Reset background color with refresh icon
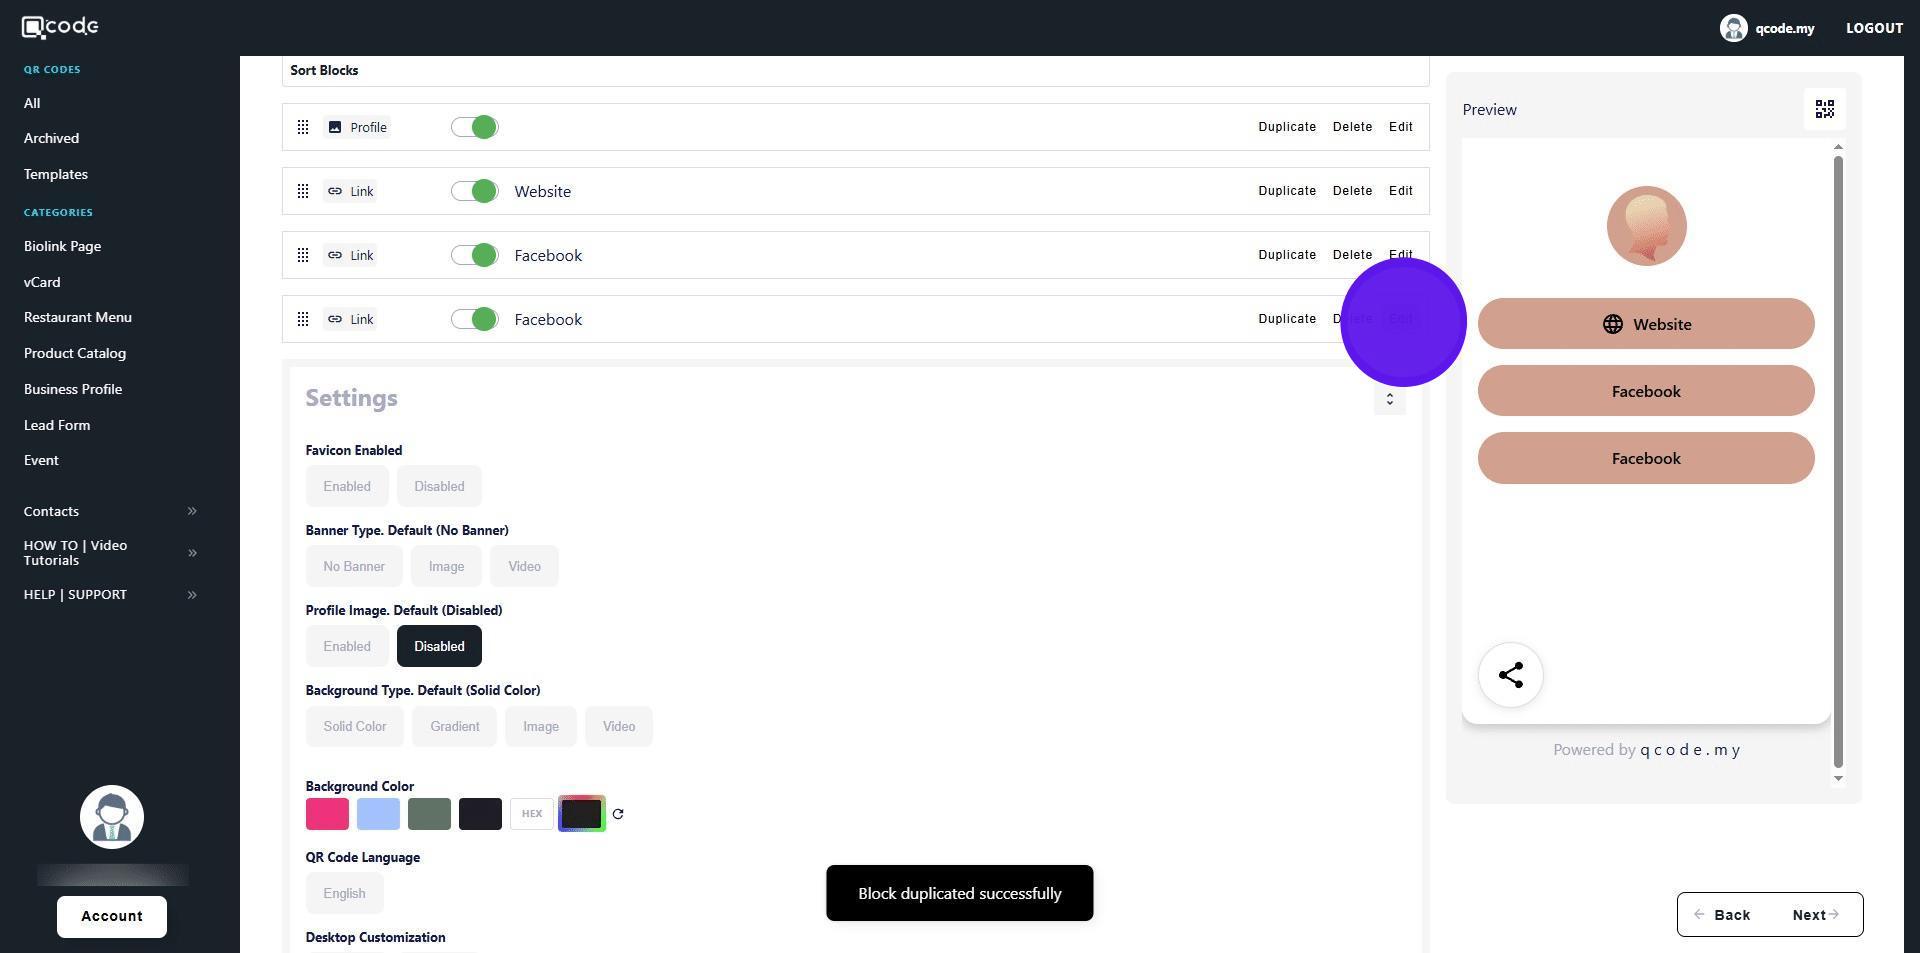The width and height of the screenshot is (1920, 953). point(618,814)
